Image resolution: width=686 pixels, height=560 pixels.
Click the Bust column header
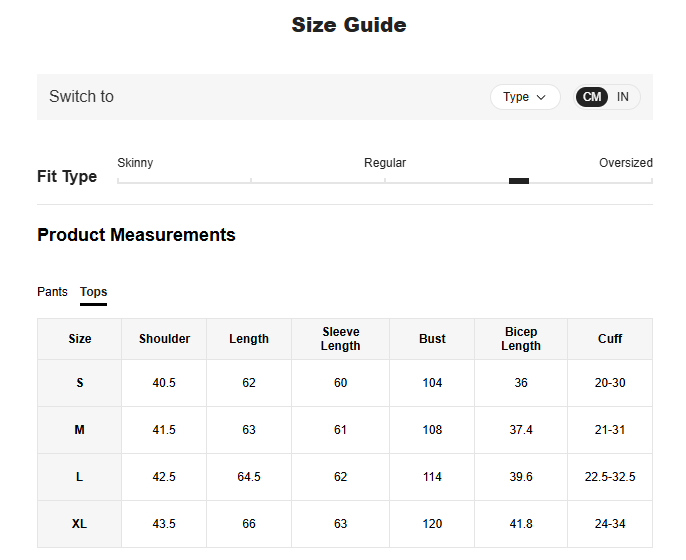pyautogui.click(x=432, y=339)
